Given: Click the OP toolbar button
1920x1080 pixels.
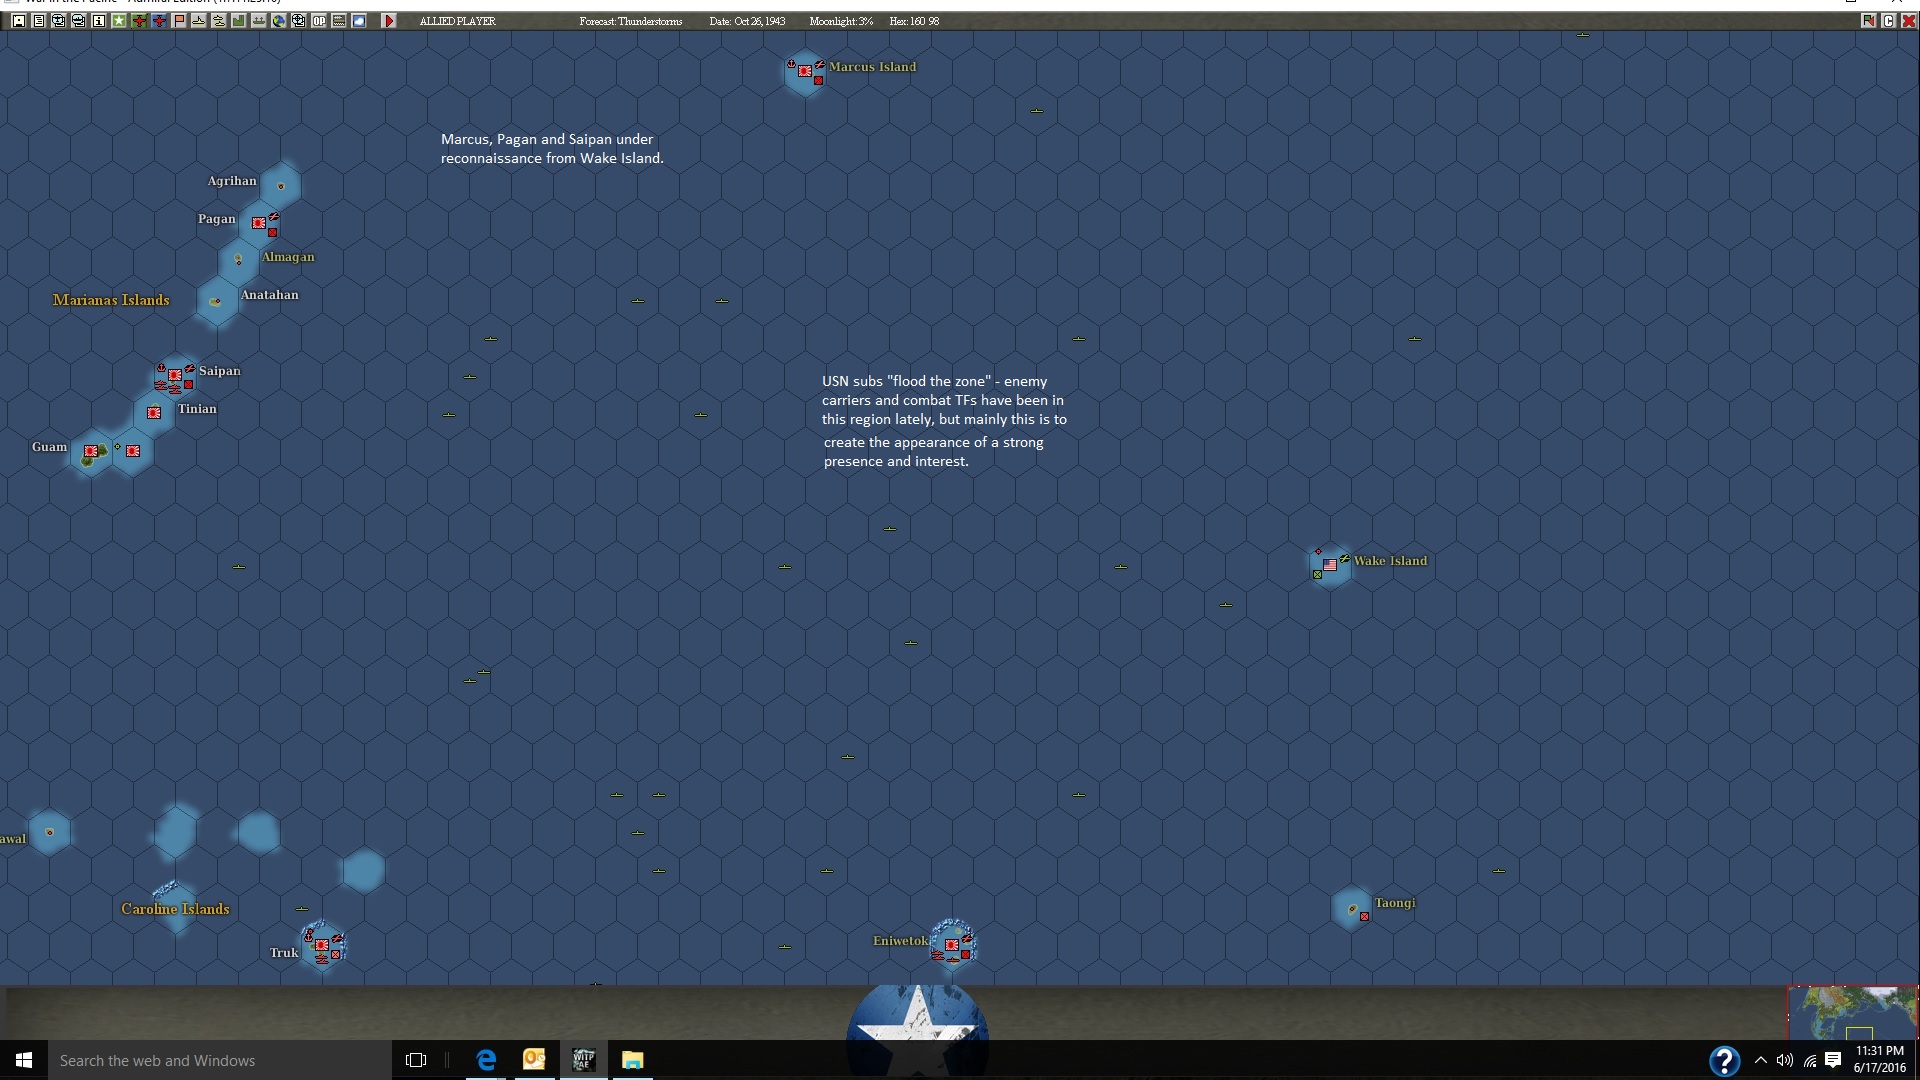Looking at the screenshot, I should (x=319, y=21).
